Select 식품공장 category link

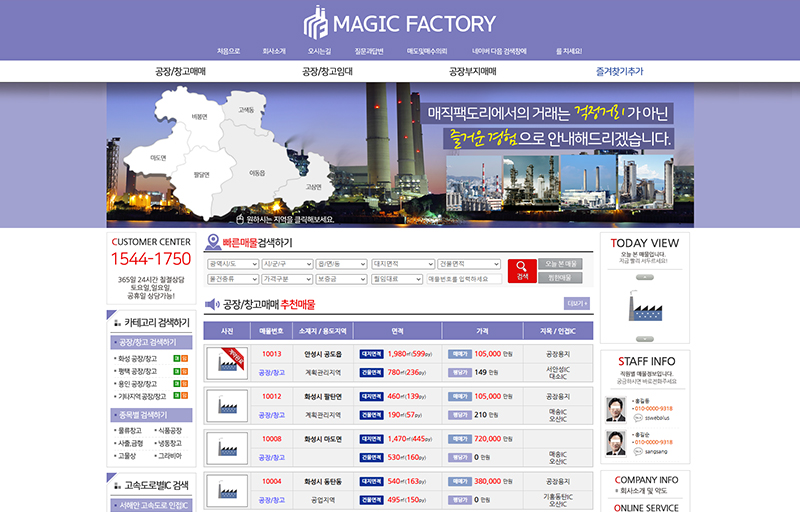pyautogui.click(x=169, y=430)
